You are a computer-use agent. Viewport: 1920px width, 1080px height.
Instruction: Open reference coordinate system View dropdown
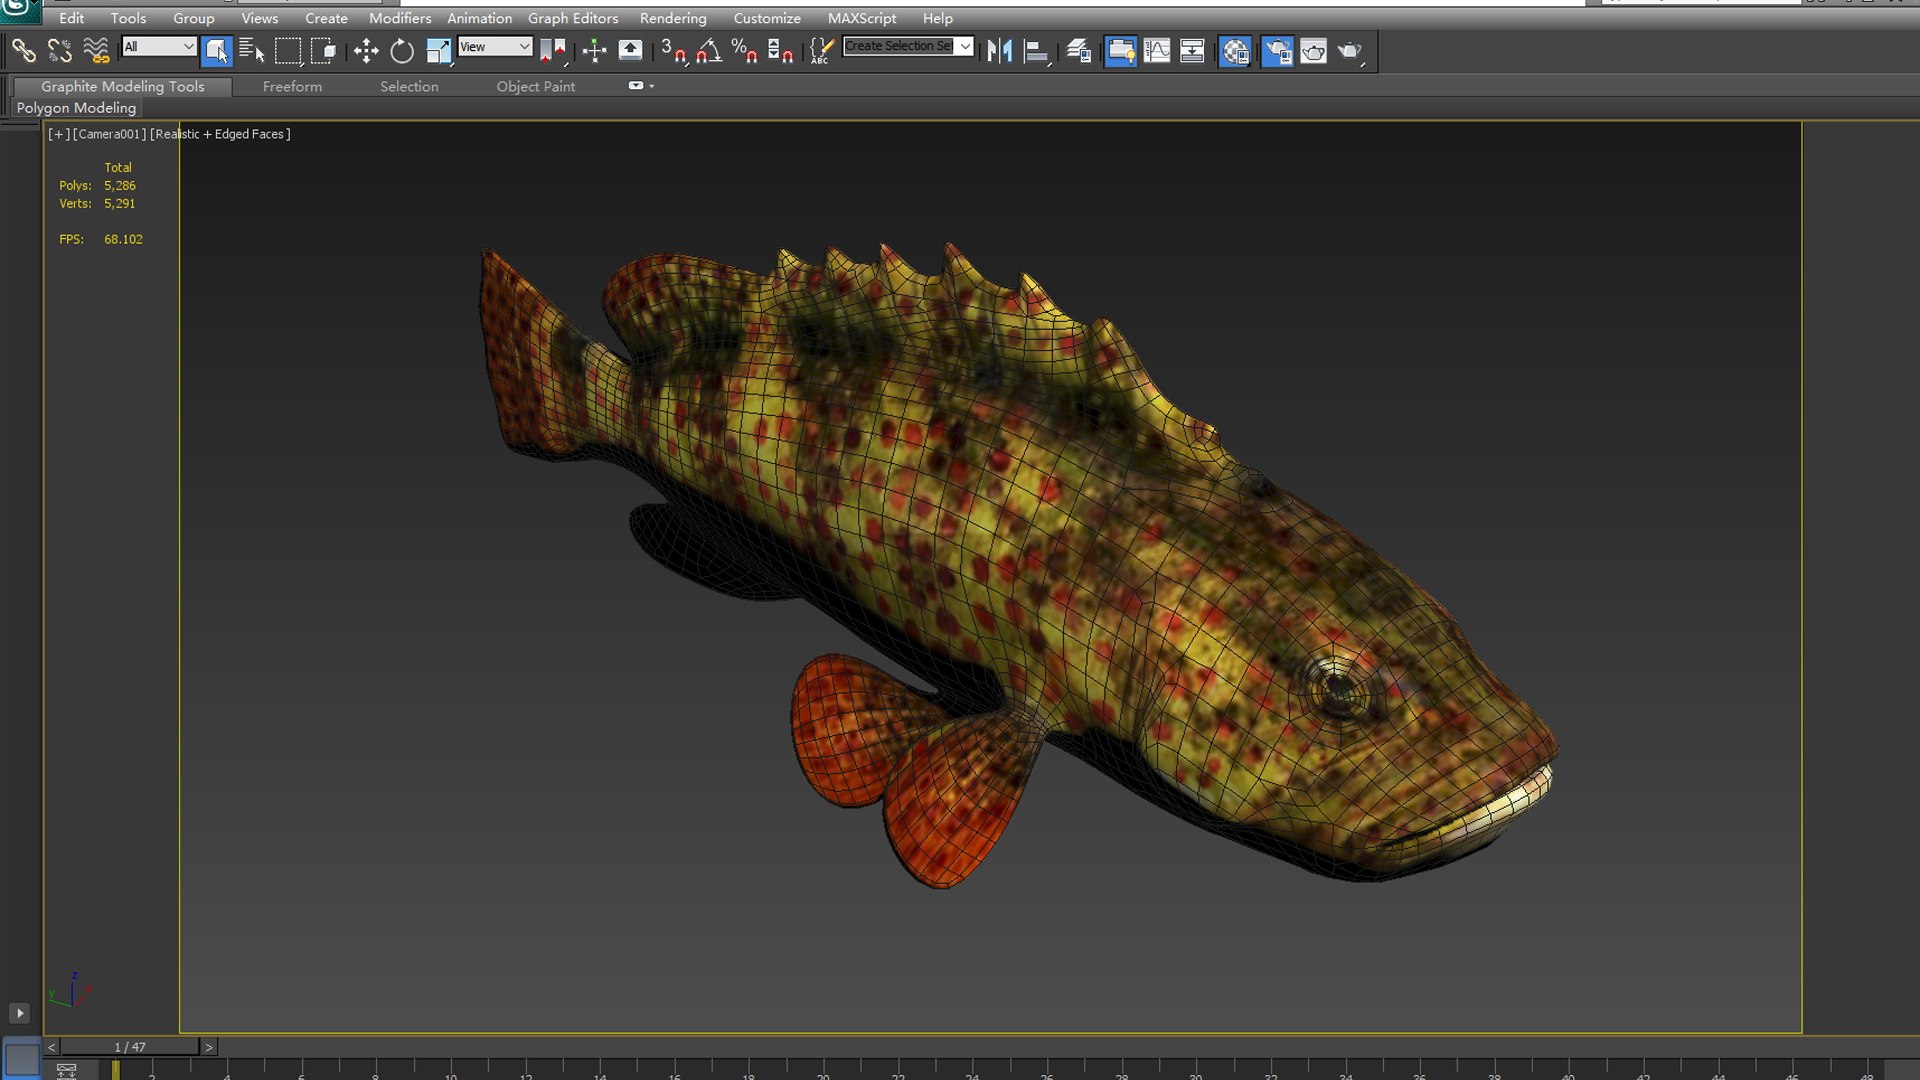tap(495, 46)
